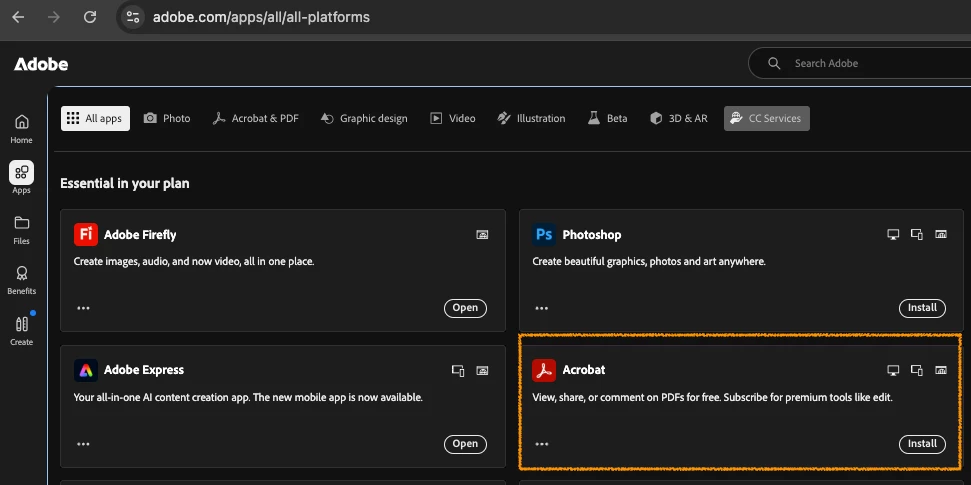Go back with the browser back arrow
This screenshot has height=485, width=971.
click(x=18, y=17)
